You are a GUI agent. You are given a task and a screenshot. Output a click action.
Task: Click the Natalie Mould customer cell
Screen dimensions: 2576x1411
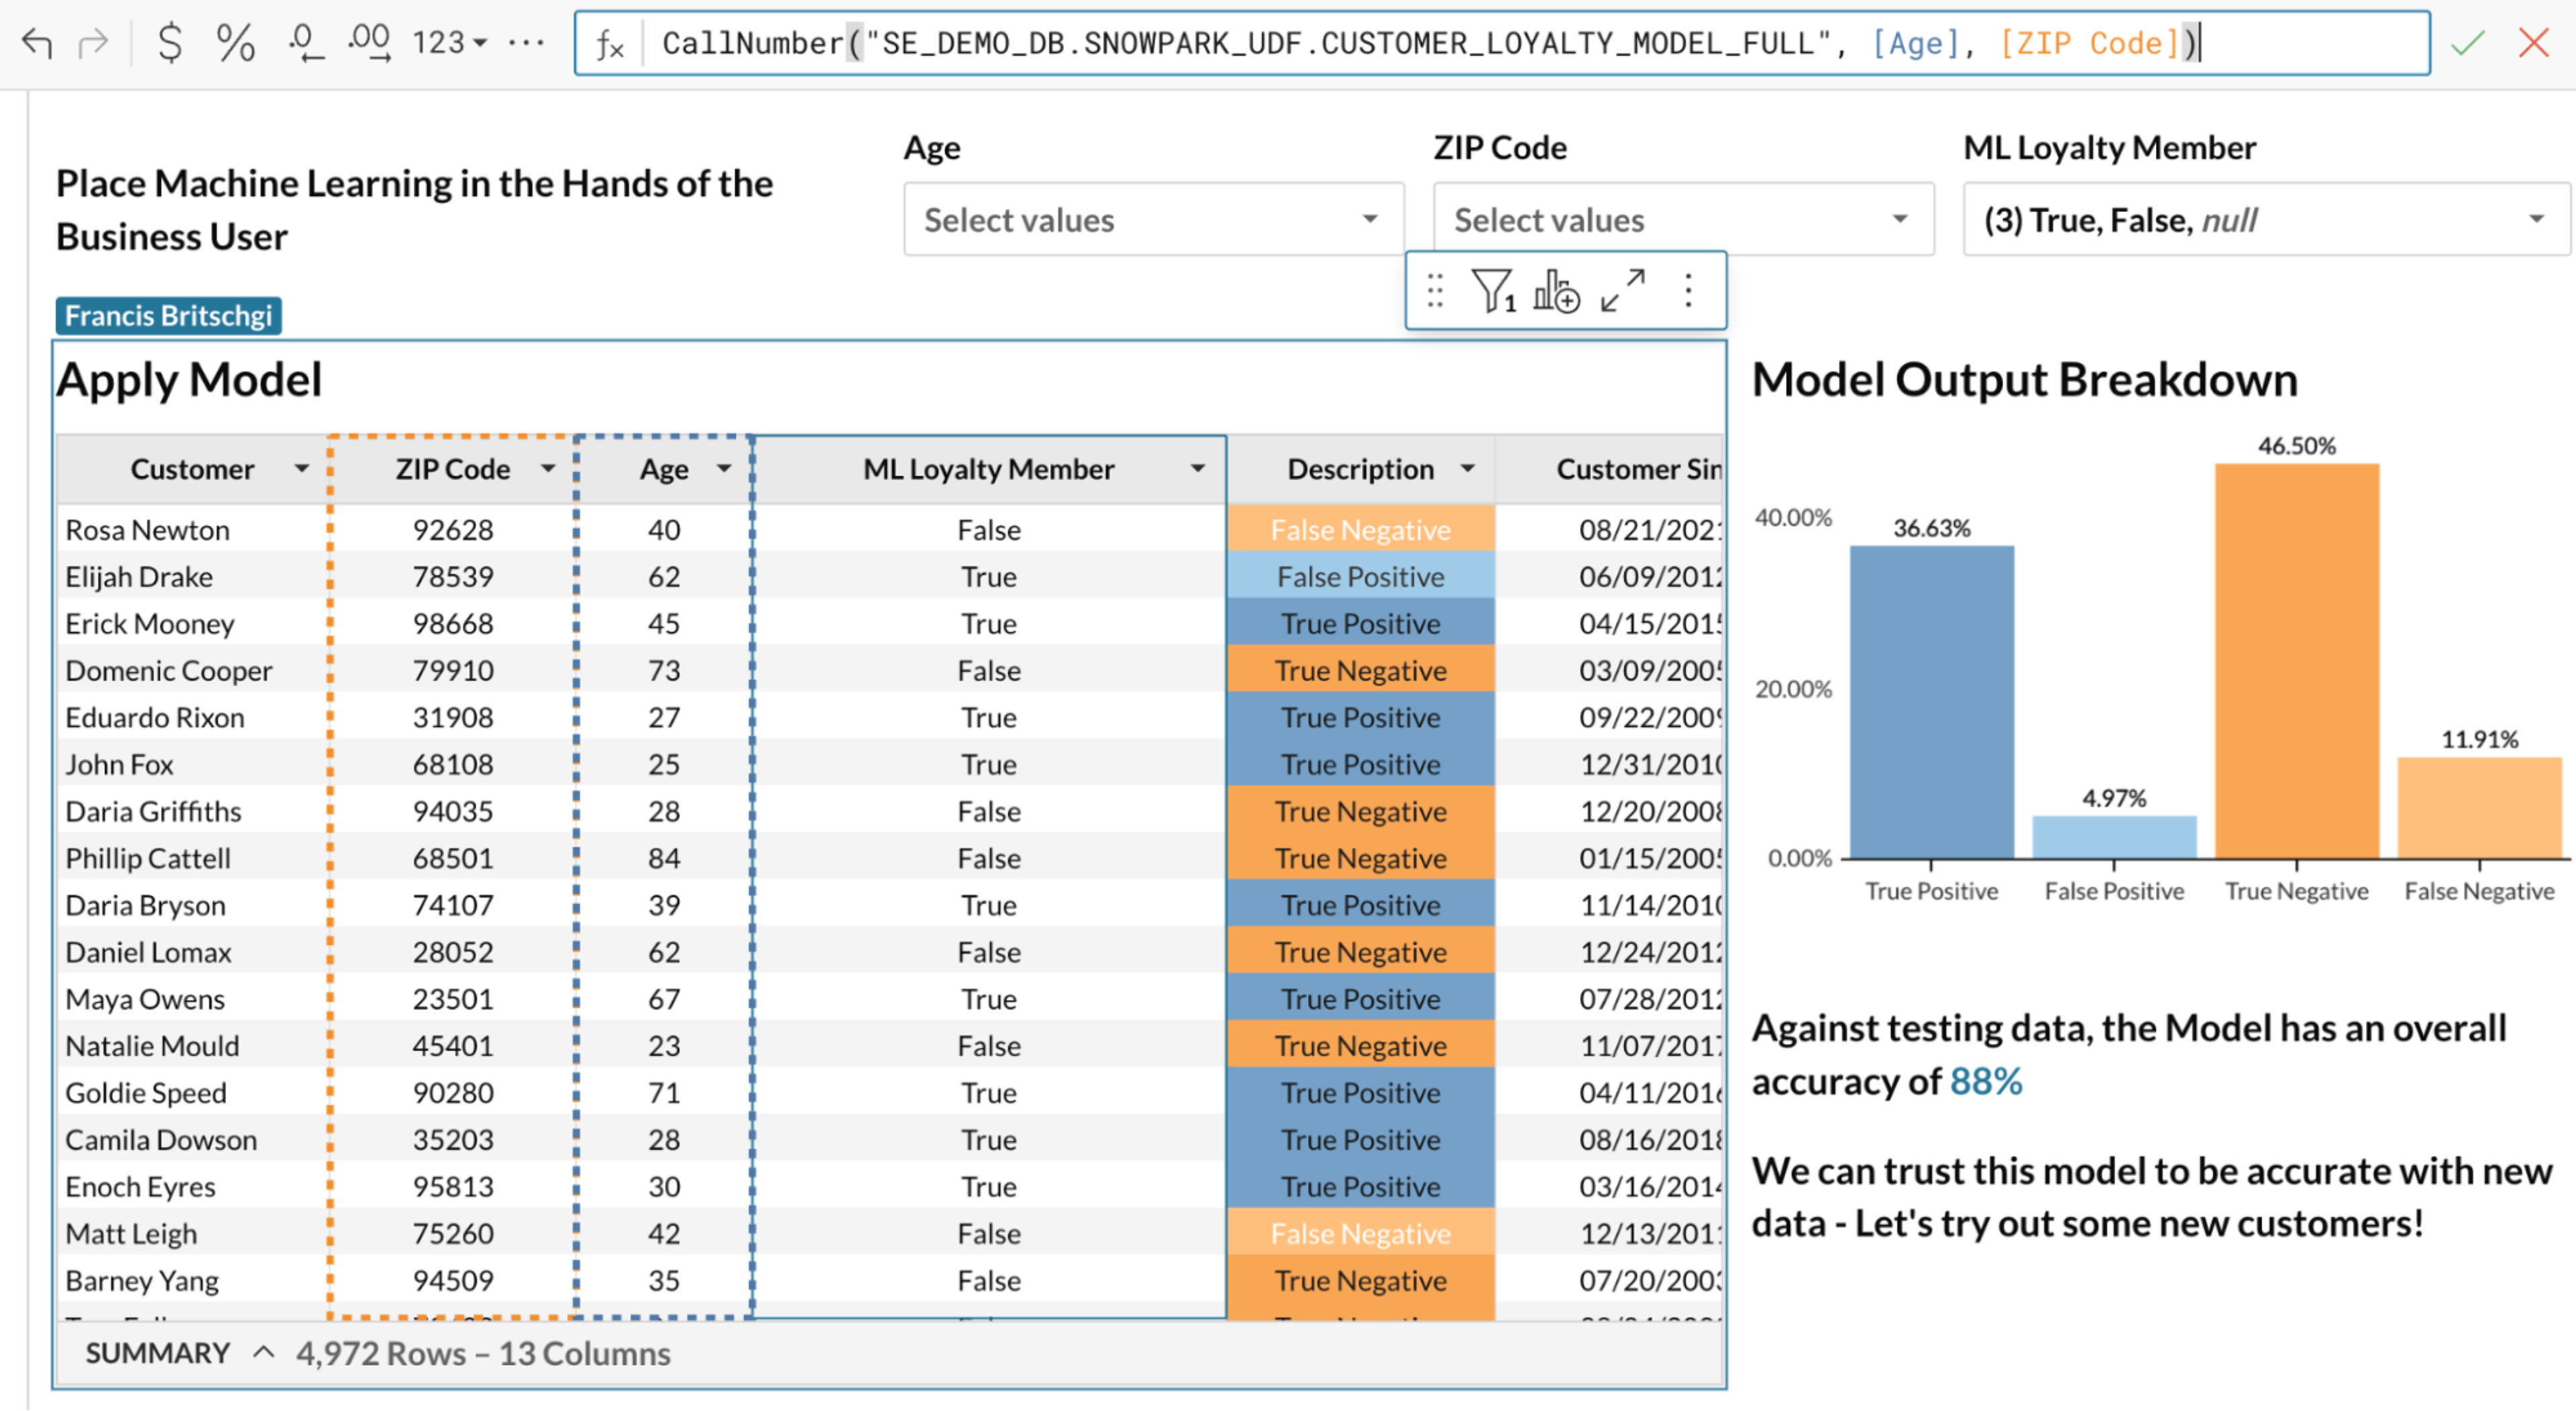pyautogui.click(x=192, y=1046)
